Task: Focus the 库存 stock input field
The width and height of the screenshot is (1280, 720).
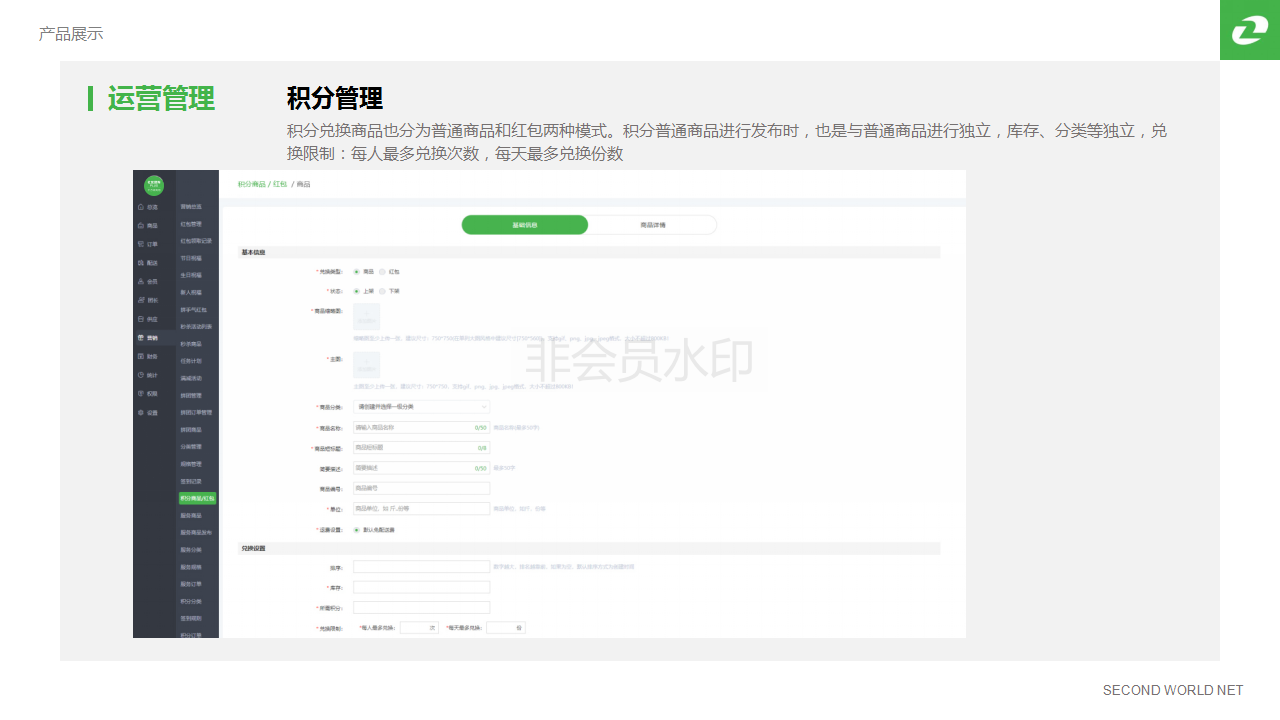Action: click(x=421, y=587)
